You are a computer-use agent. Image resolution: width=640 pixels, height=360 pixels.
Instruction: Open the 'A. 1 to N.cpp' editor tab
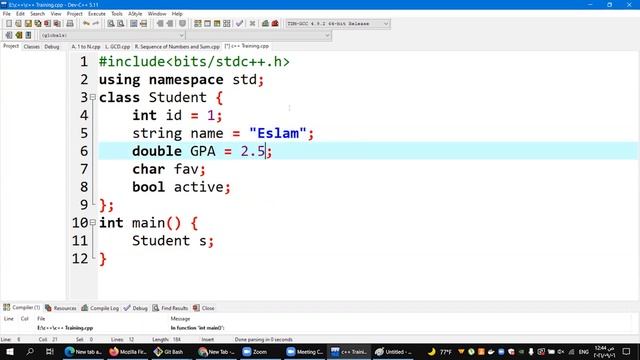point(86,47)
